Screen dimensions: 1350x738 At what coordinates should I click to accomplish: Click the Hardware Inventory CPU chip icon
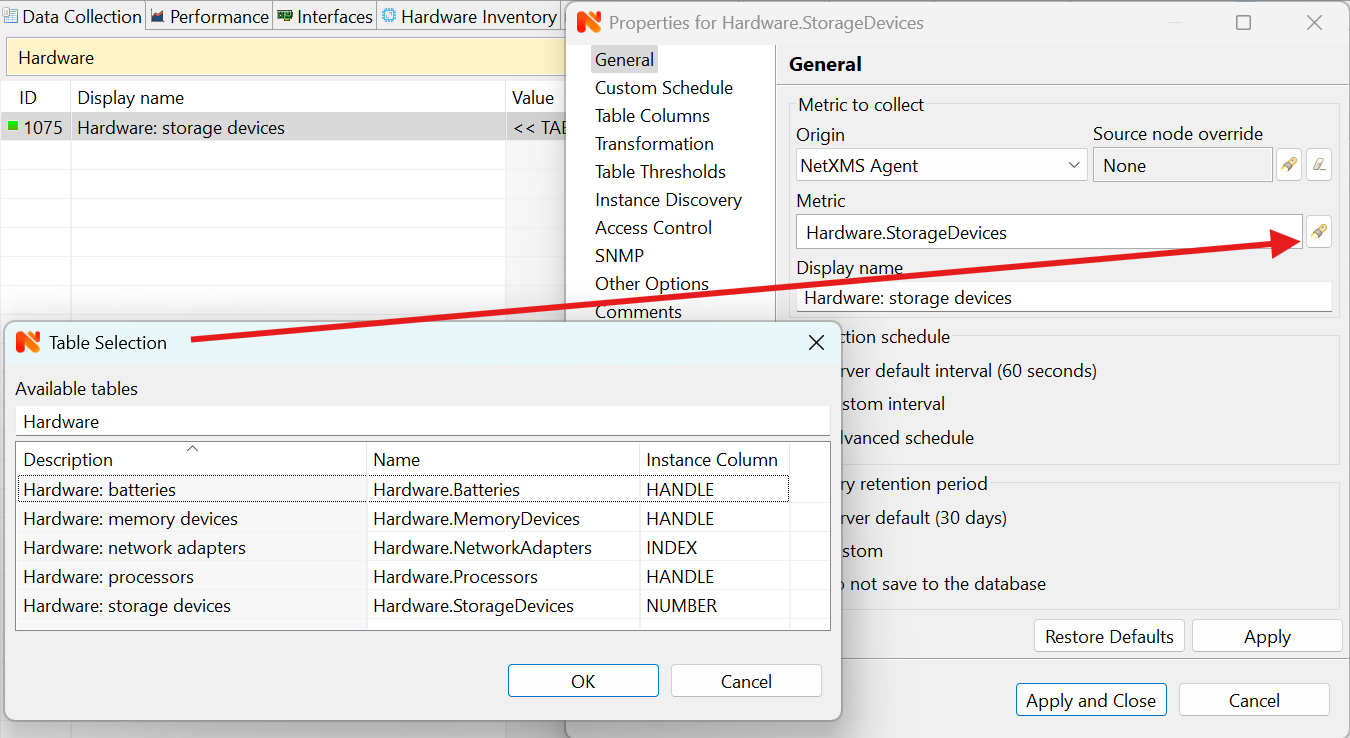point(388,16)
